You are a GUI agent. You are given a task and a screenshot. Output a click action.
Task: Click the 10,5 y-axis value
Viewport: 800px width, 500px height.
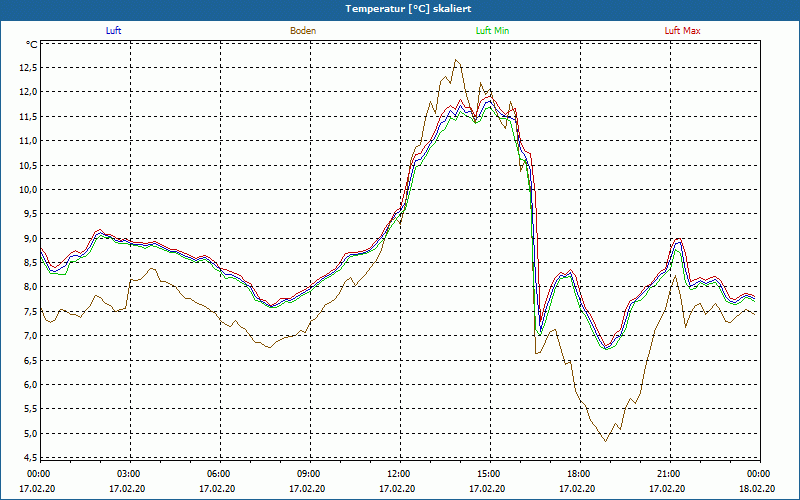(x=27, y=165)
